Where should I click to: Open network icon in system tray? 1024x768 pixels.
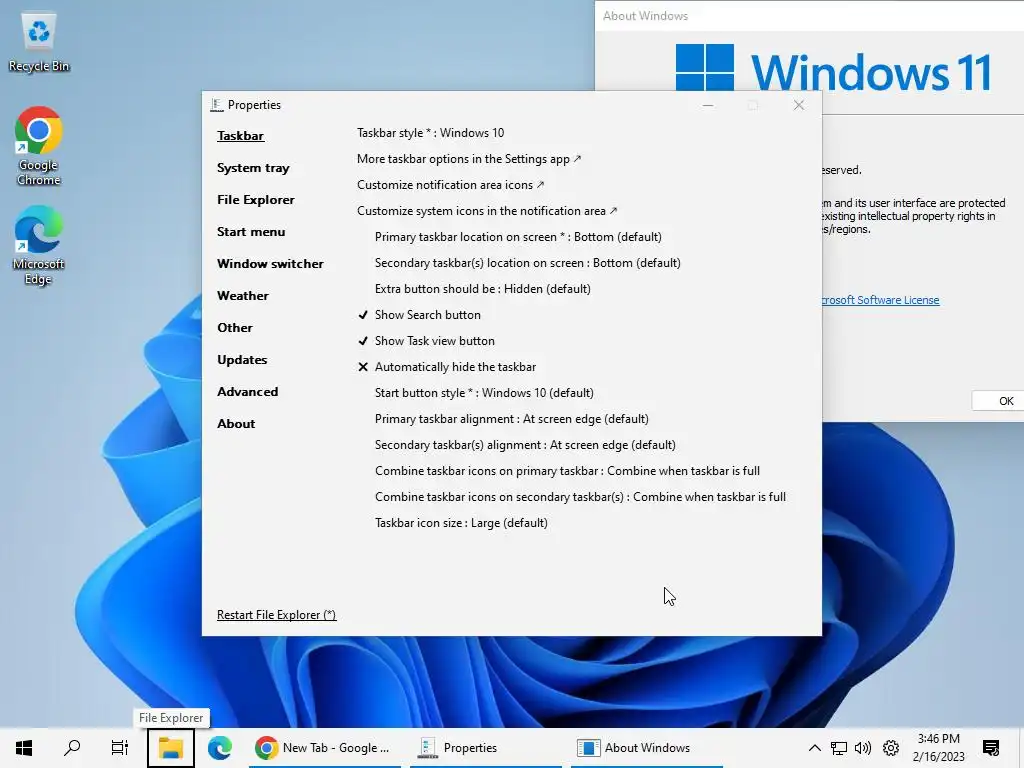(839, 748)
